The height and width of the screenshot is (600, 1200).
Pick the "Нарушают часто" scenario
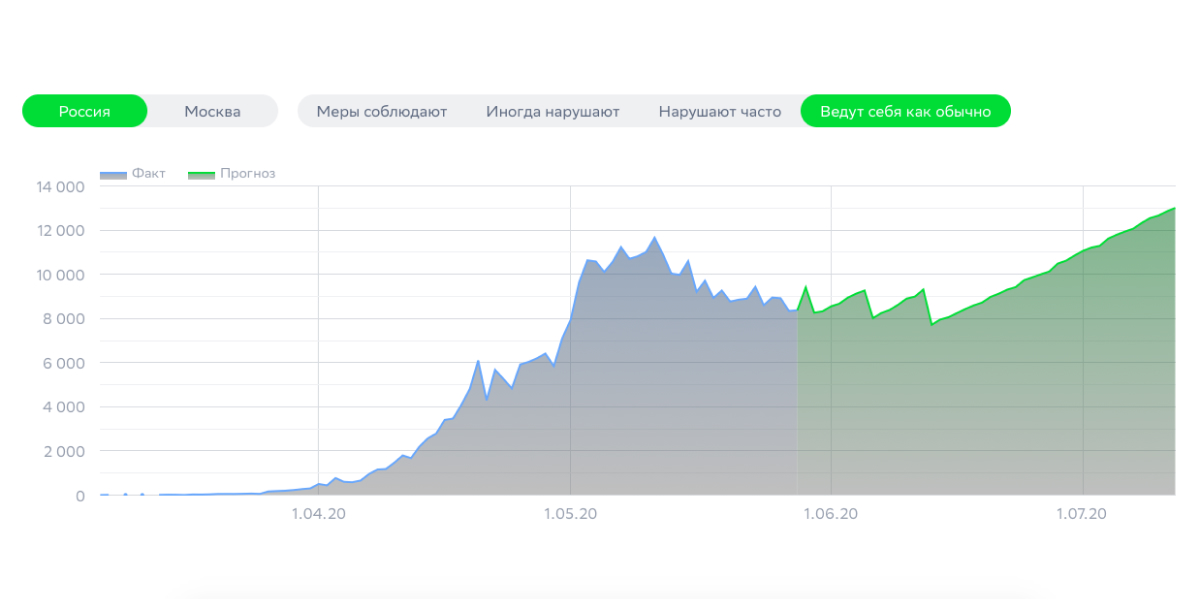pos(719,111)
